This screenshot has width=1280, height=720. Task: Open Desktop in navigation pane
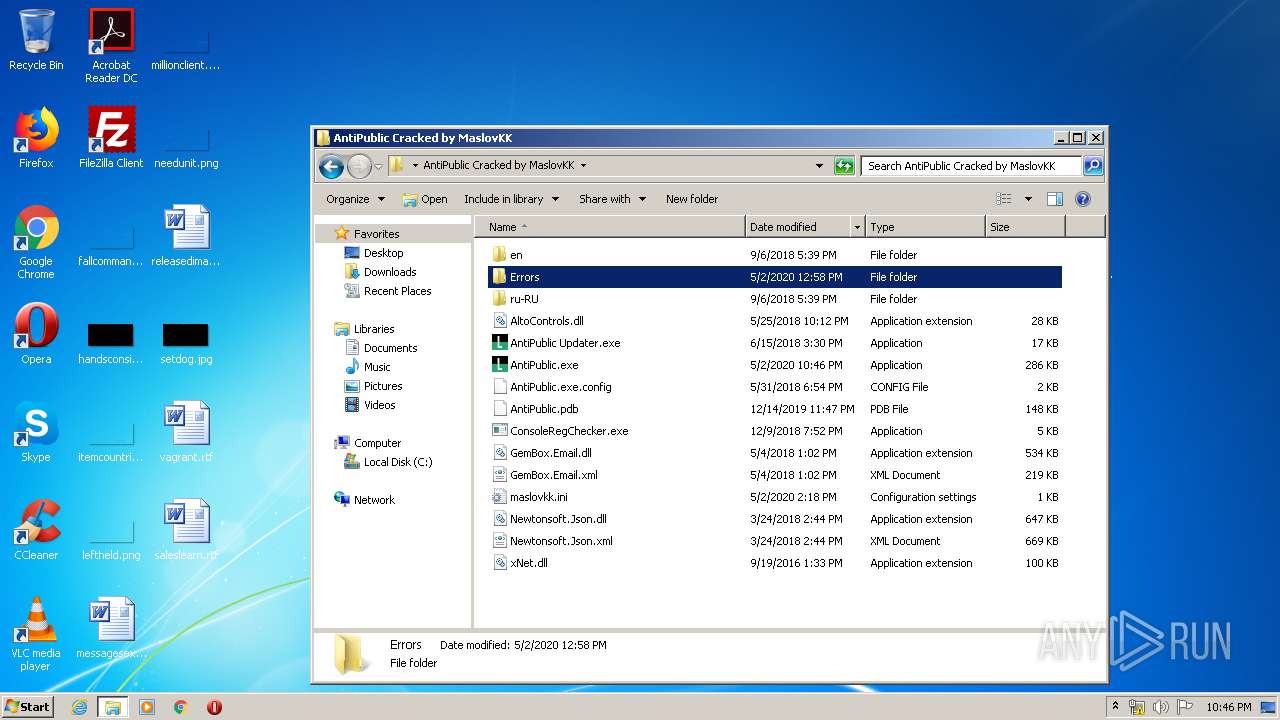(x=383, y=253)
